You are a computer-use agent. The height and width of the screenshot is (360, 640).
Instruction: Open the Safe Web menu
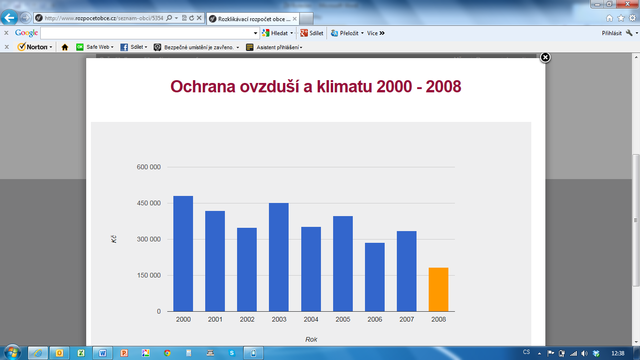click(x=95, y=47)
